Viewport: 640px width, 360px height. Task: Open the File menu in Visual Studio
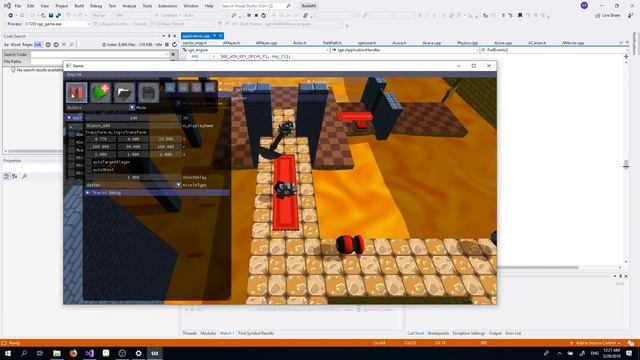click(18, 6)
